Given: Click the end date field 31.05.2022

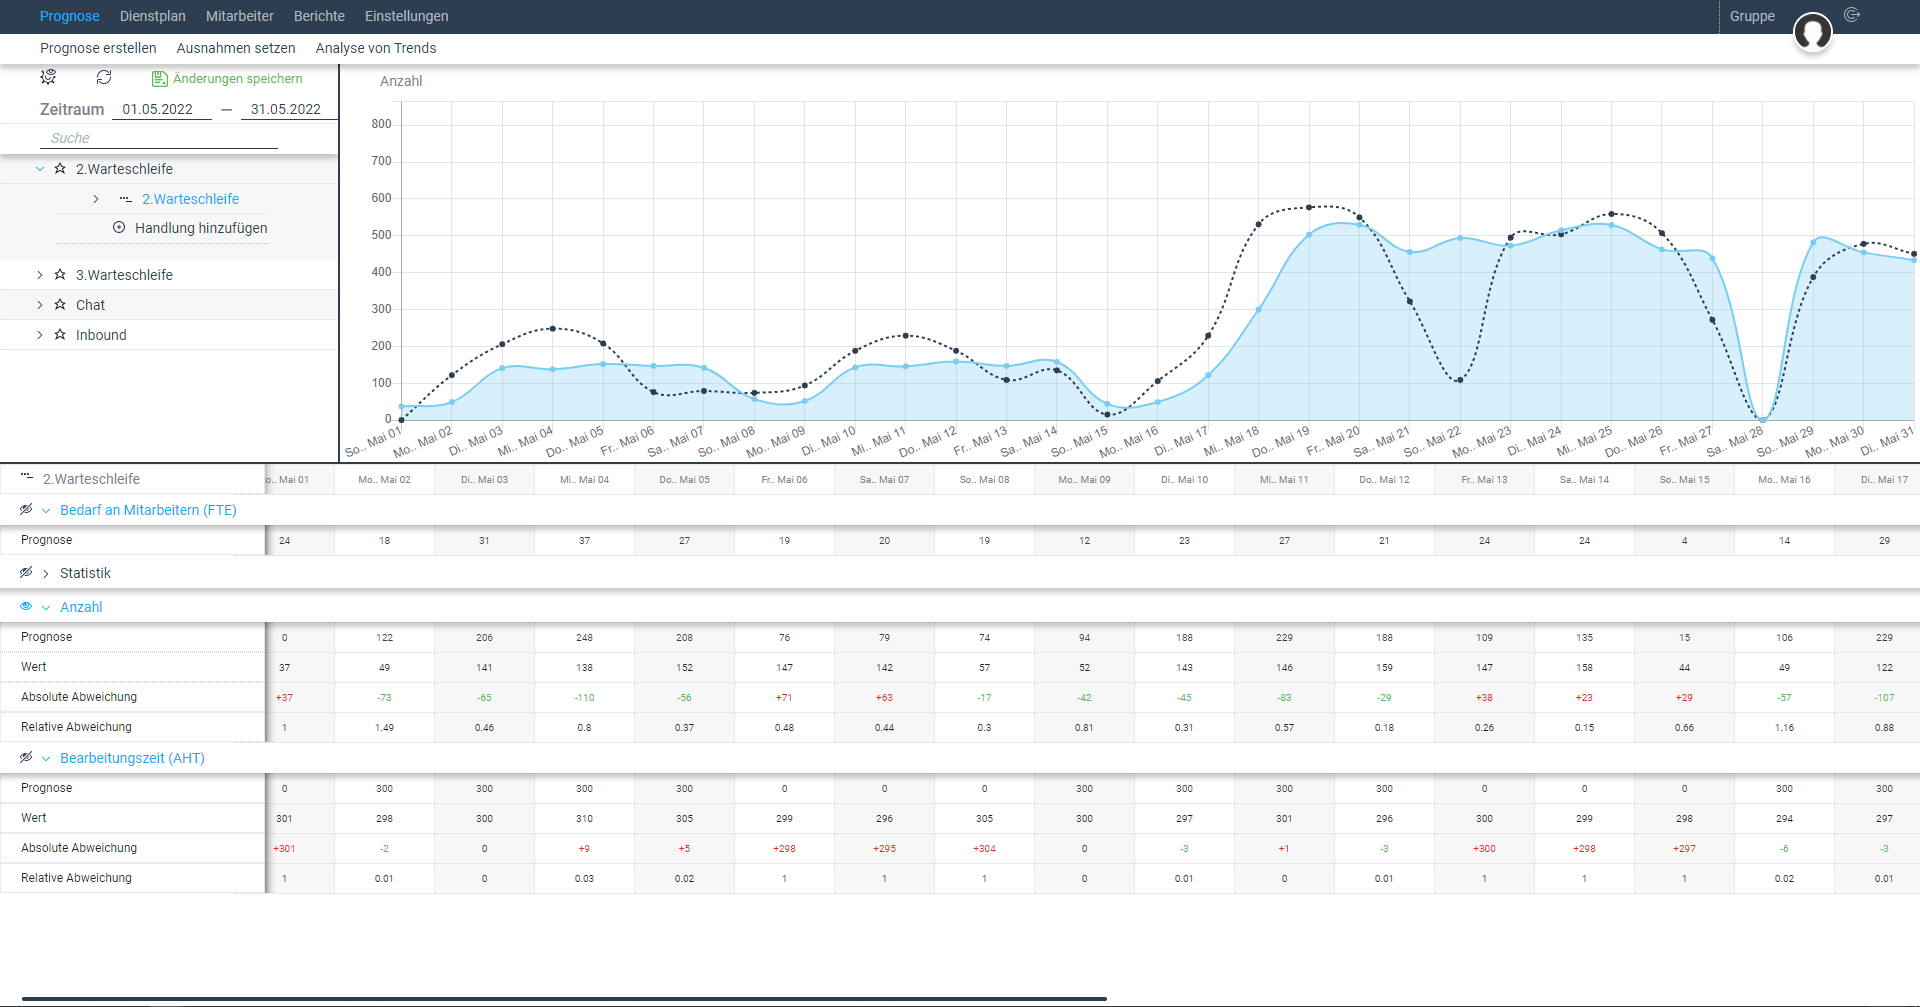Looking at the screenshot, I should point(289,109).
